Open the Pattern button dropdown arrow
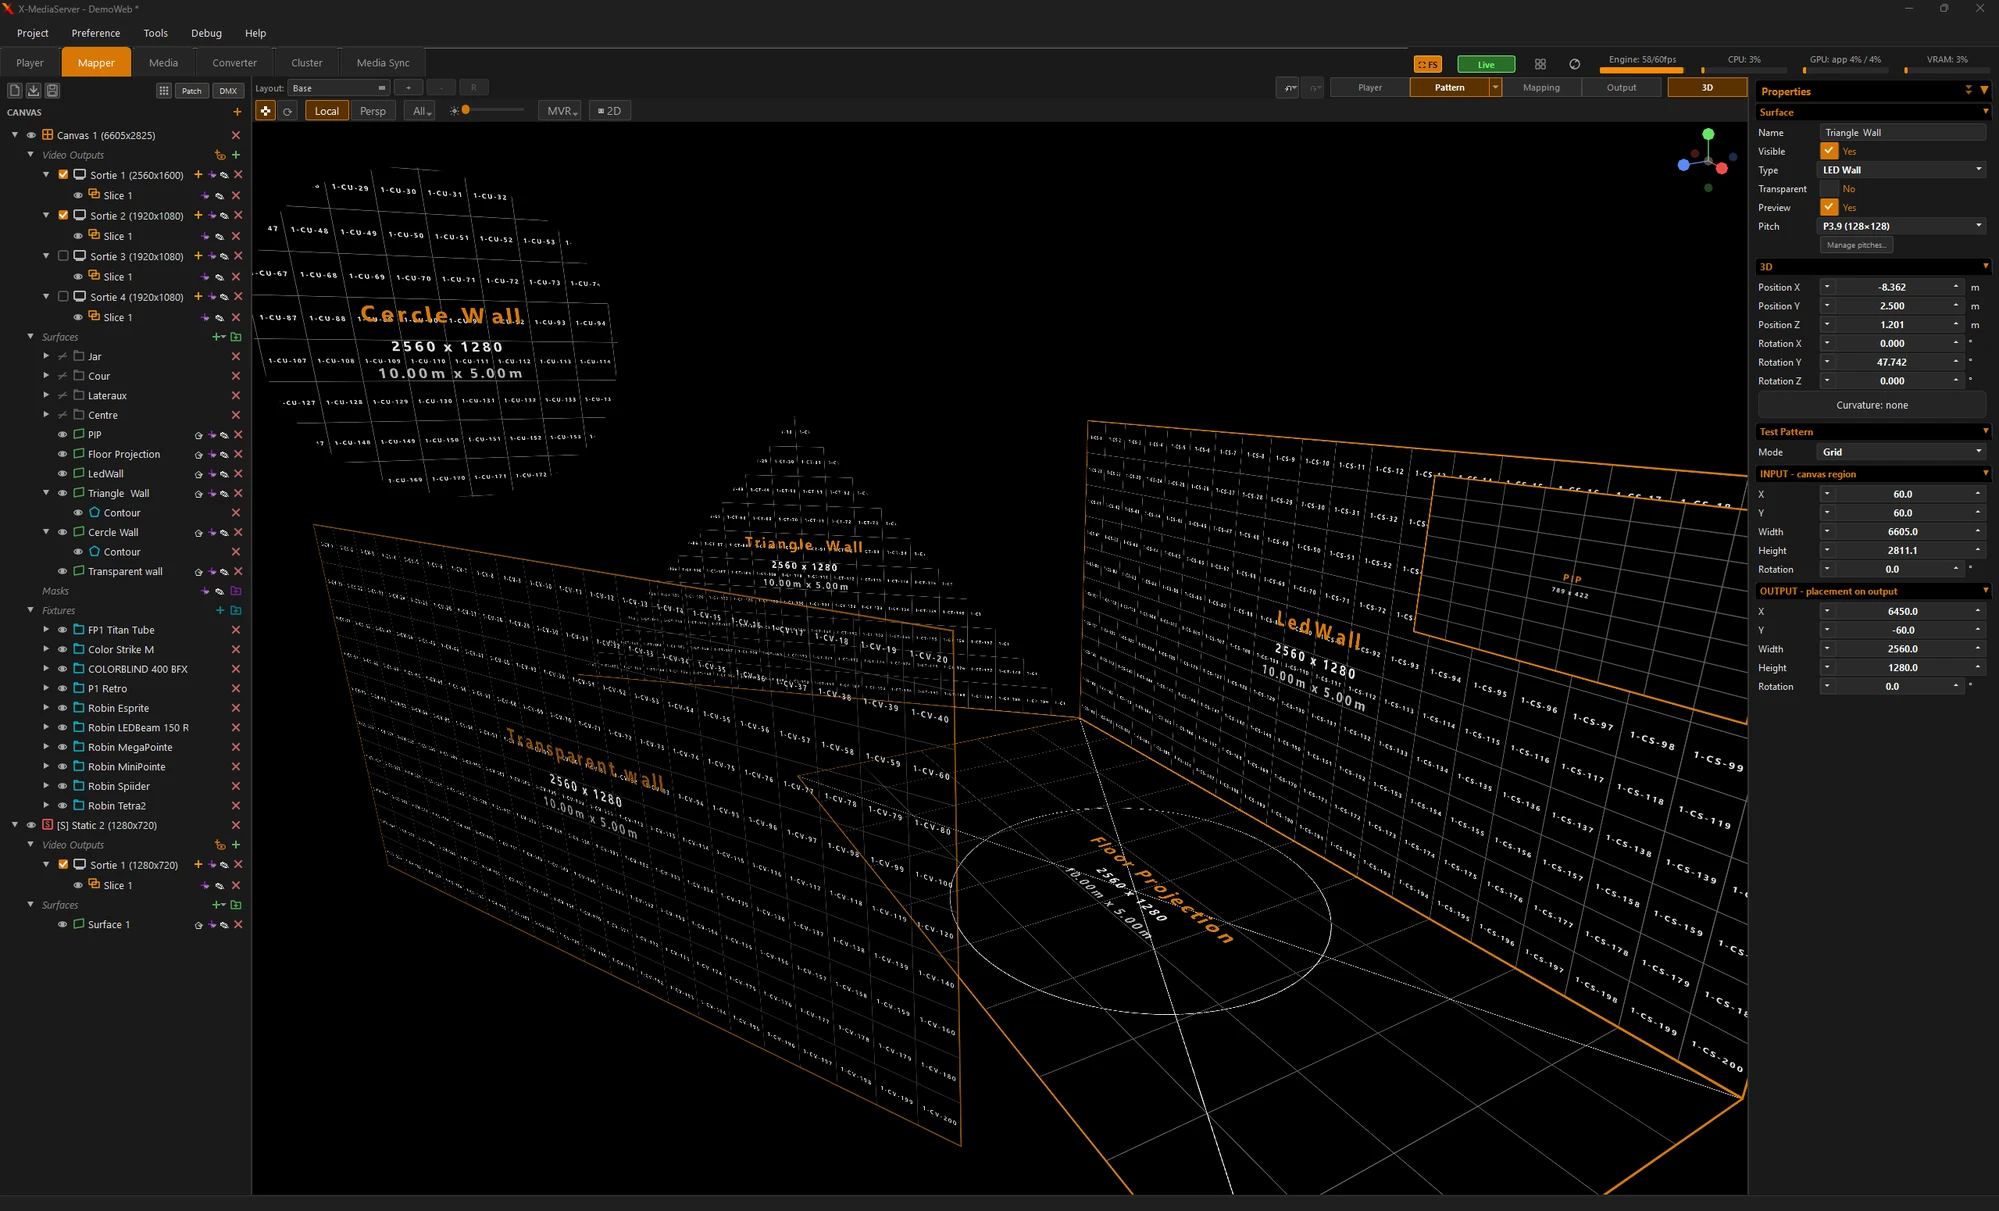 [1495, 88]
